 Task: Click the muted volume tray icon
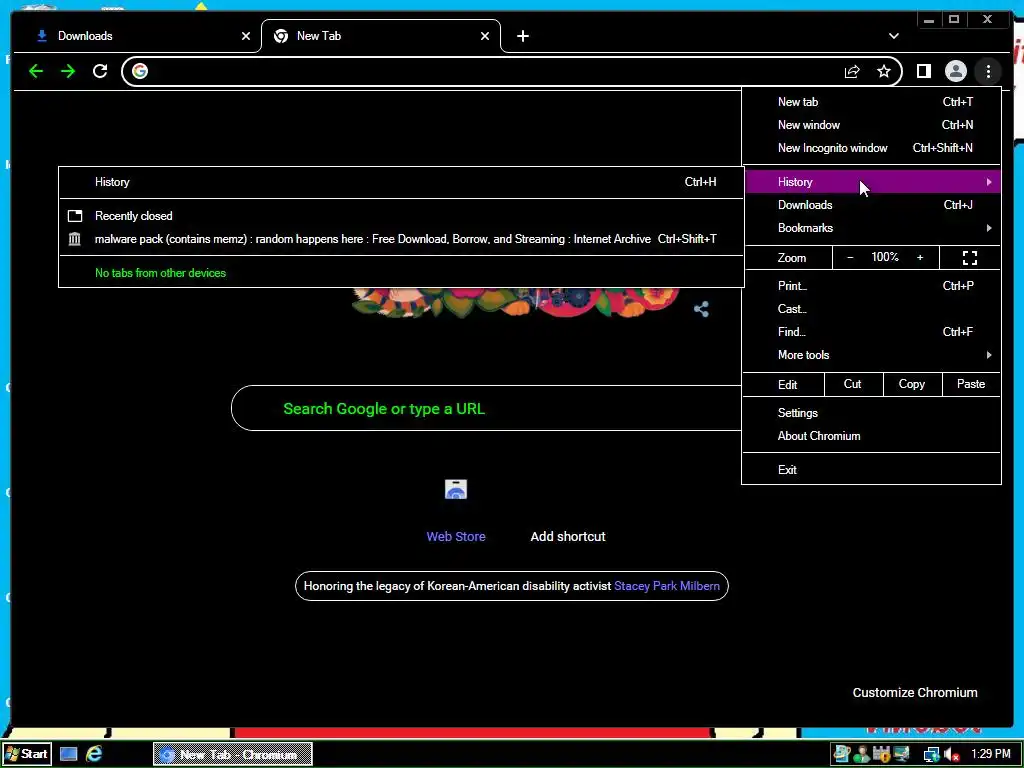pos(952,755)
